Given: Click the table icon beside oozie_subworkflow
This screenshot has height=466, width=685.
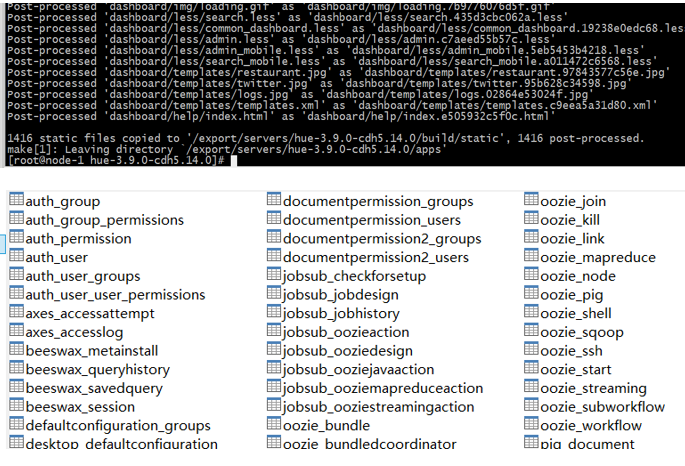Looking at the screenshot, I should tap(531, 405).
